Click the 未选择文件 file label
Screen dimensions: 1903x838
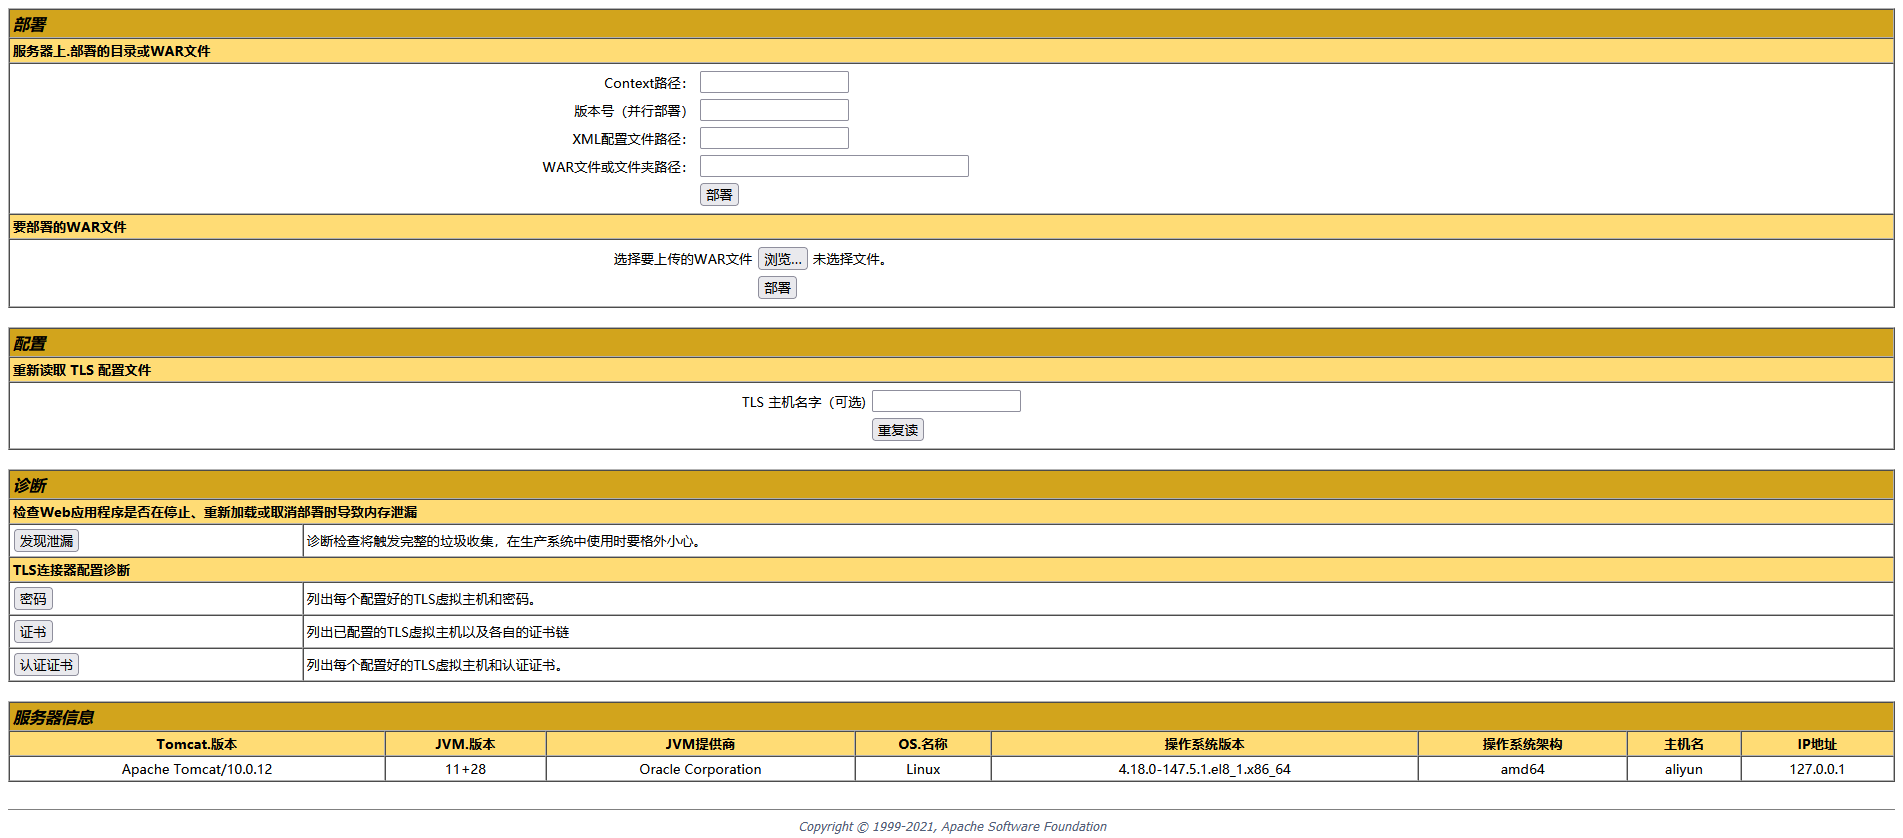(x=849, y=259)
